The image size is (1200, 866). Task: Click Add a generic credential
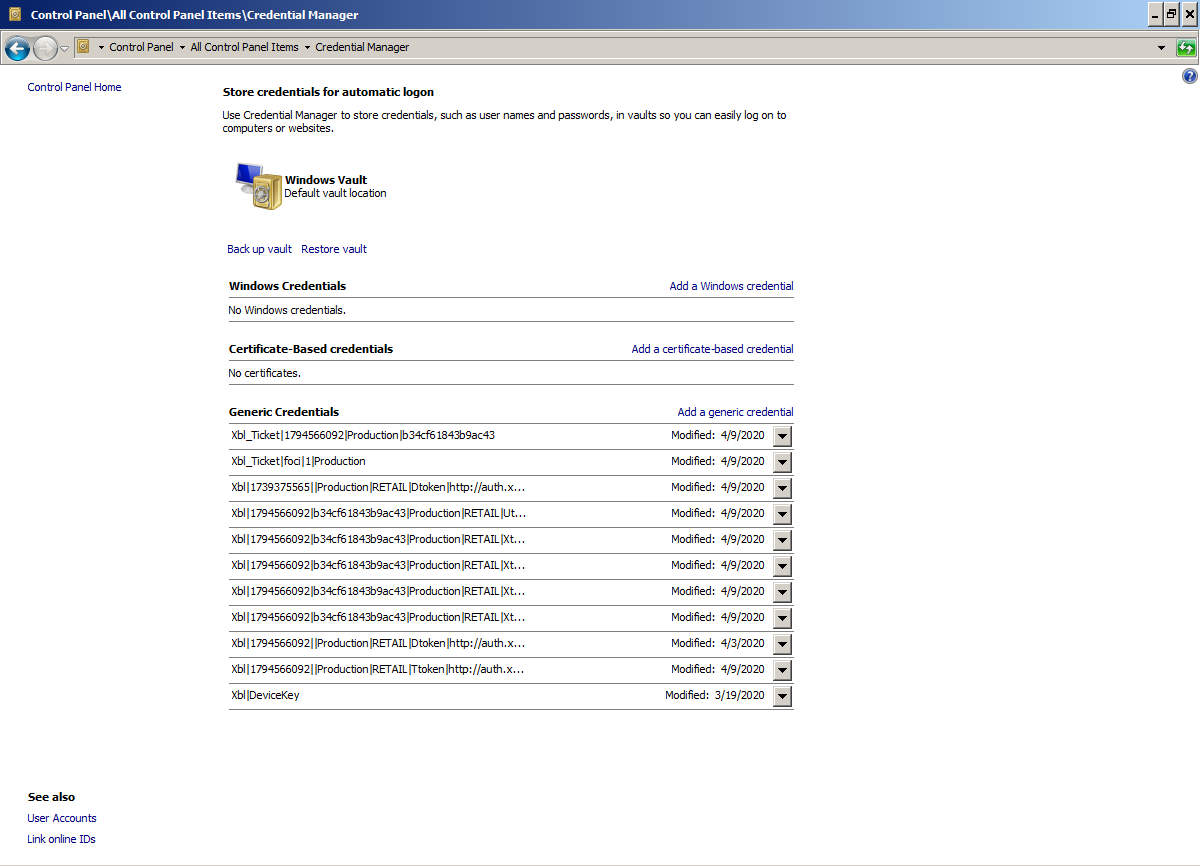click(x=735, y=412)
